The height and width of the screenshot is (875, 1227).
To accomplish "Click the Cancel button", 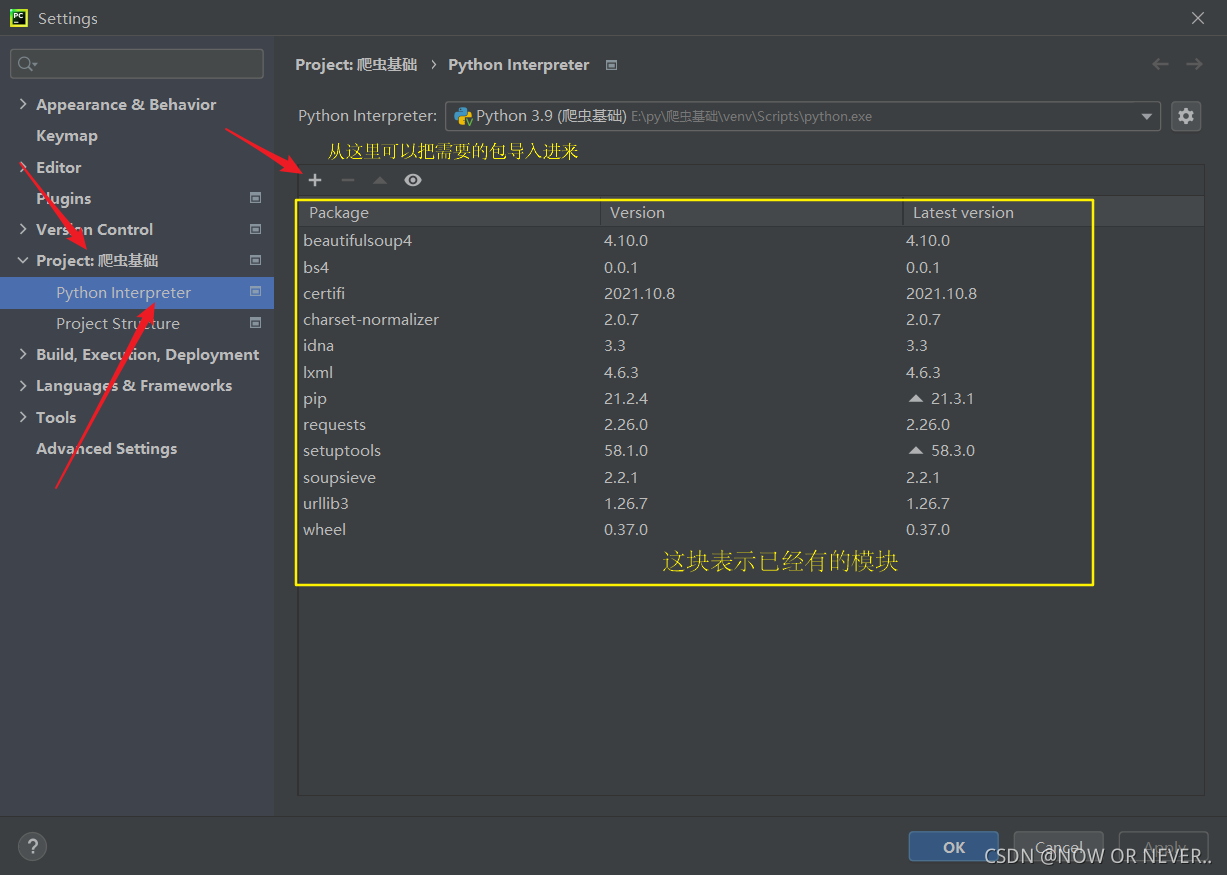I will click(1058, 846).
